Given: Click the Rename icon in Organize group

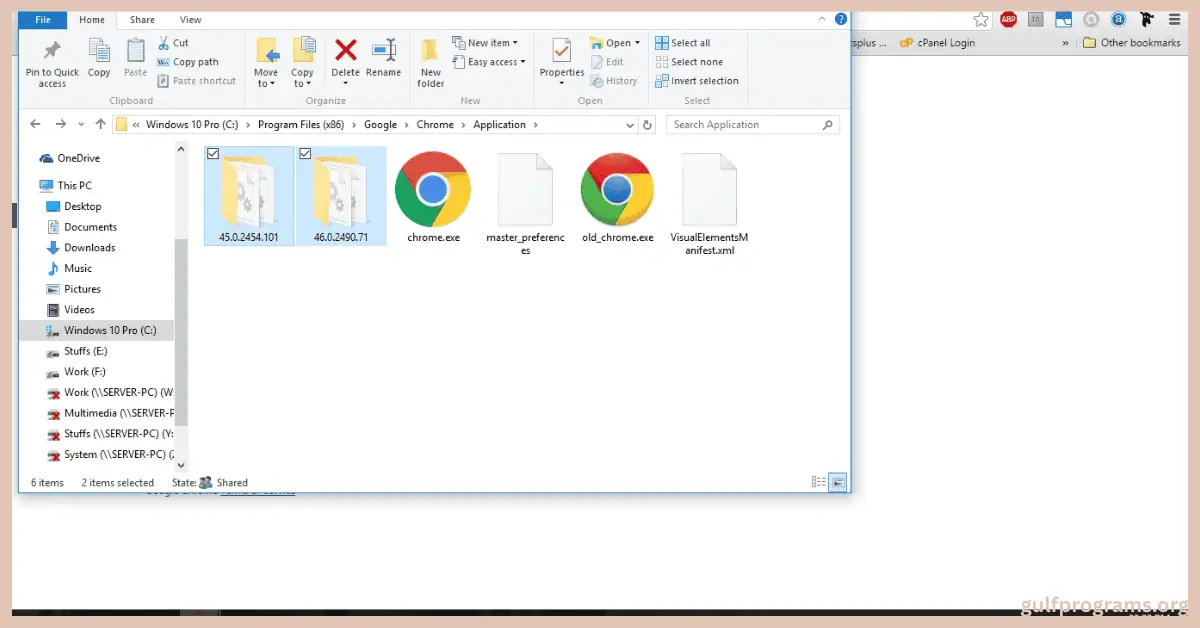Looking at the screenshot, I should tap(383, 51).
